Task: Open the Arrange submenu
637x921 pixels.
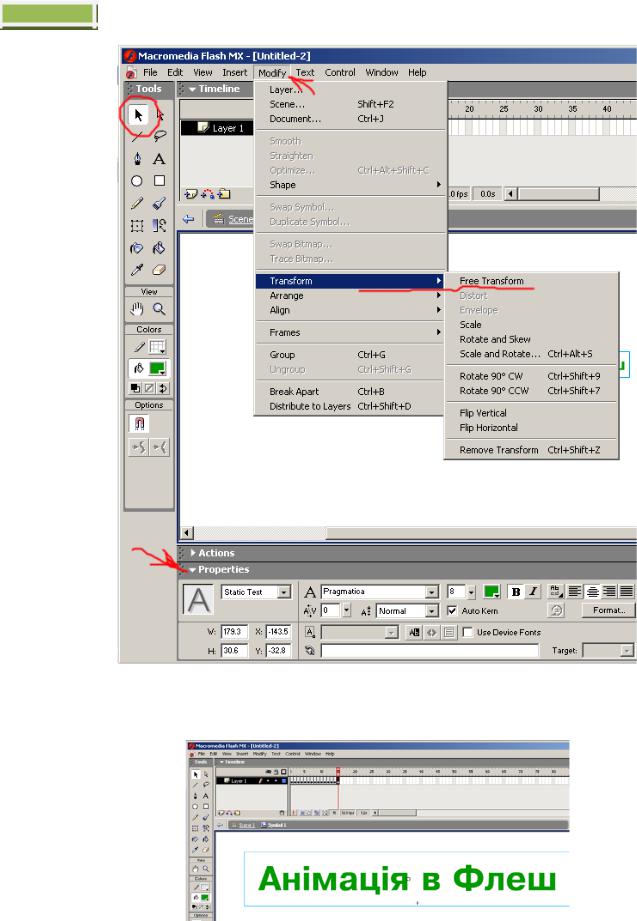Action: point(350,295)
